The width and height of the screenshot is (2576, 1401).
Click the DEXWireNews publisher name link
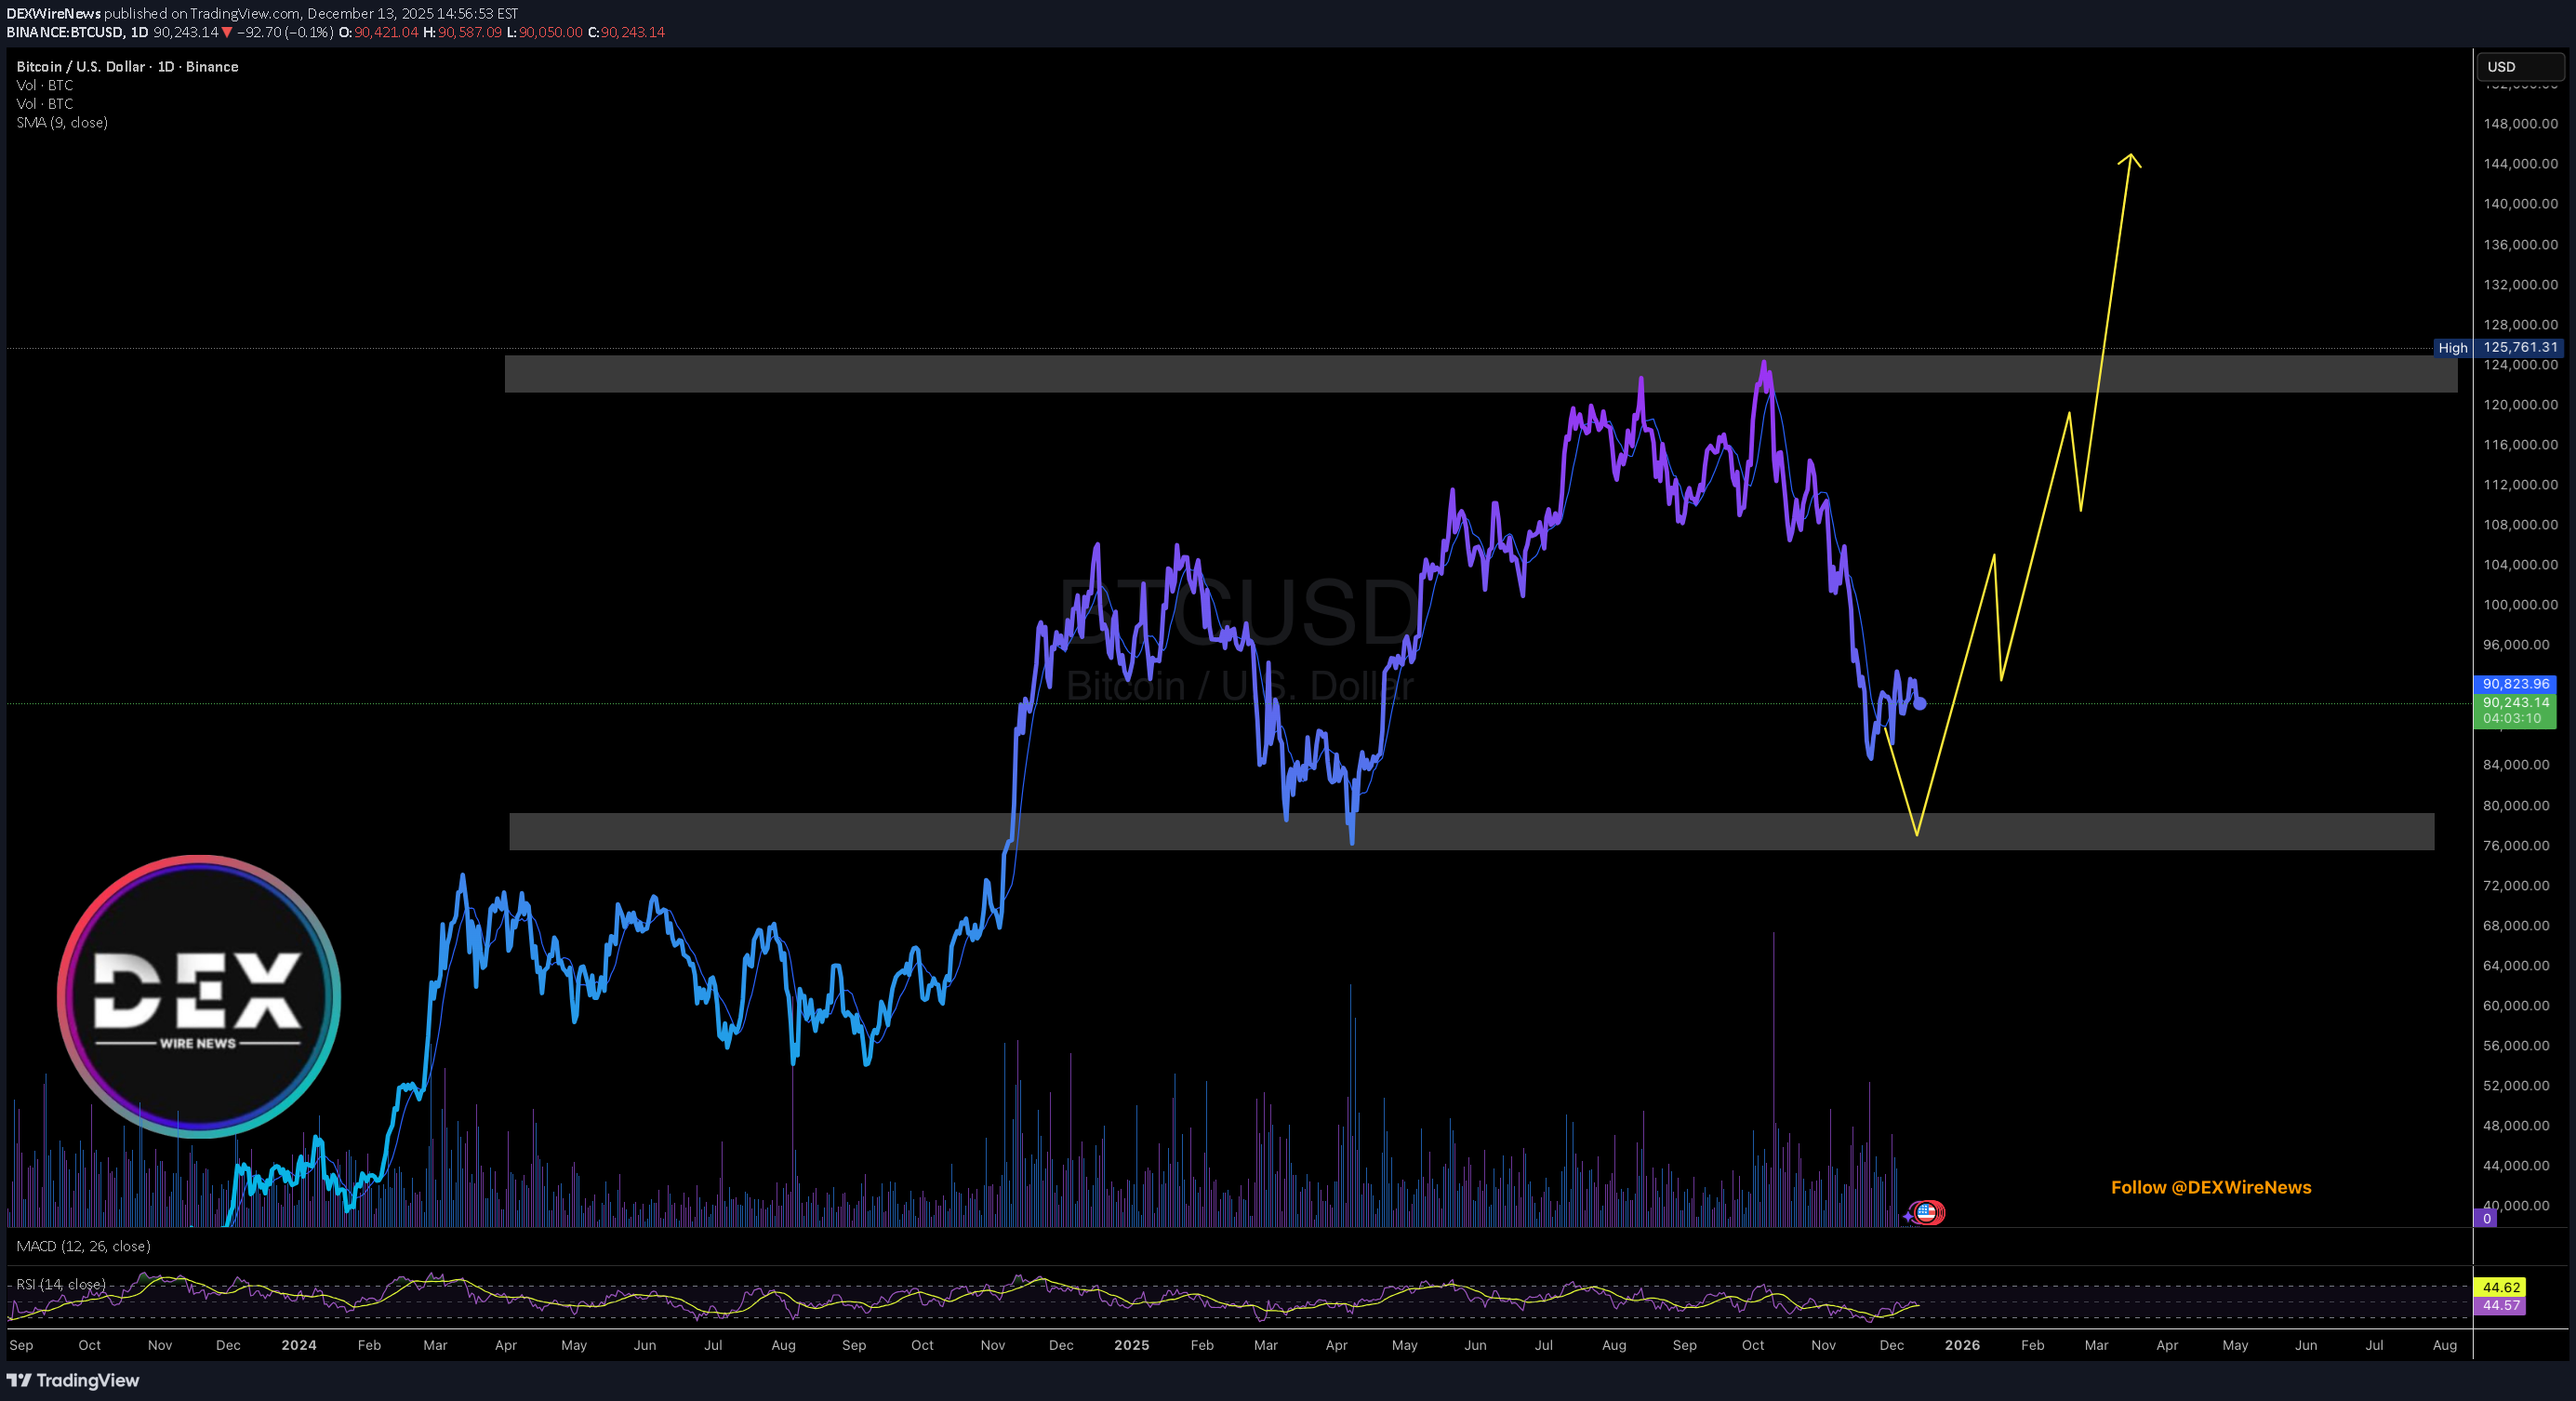53,13
